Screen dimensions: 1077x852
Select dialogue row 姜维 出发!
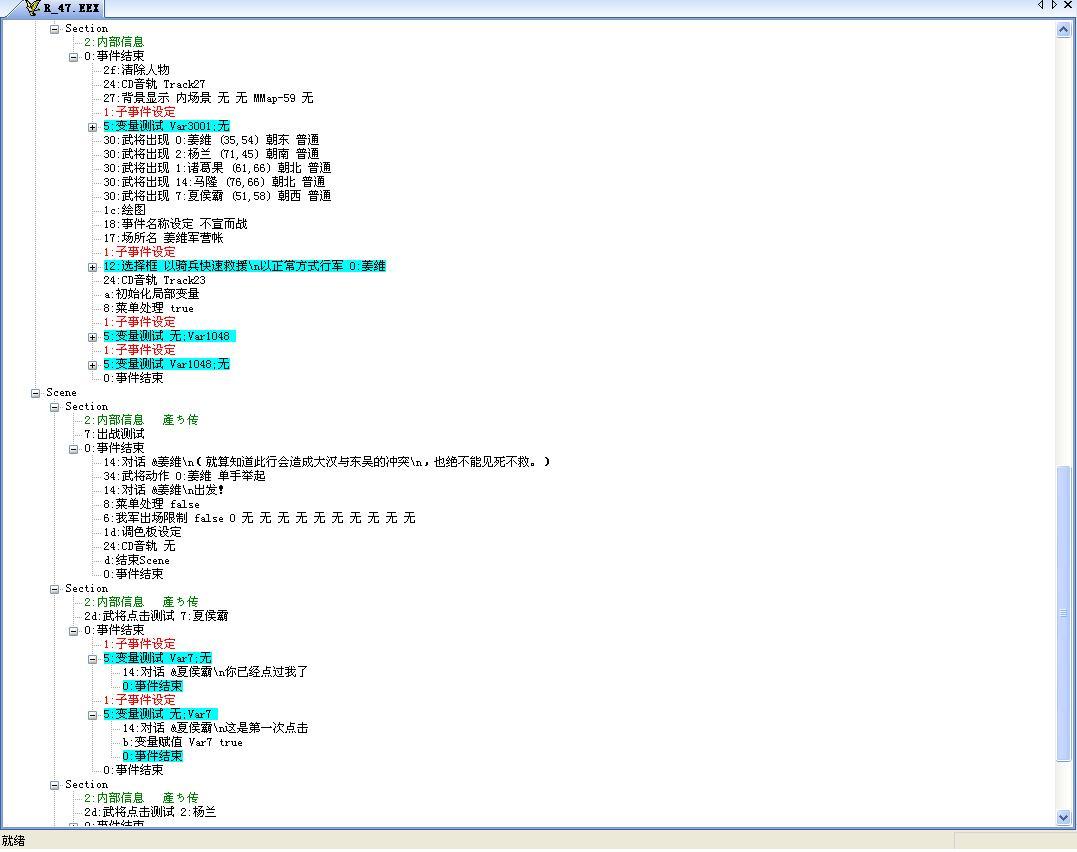[163, 491]
